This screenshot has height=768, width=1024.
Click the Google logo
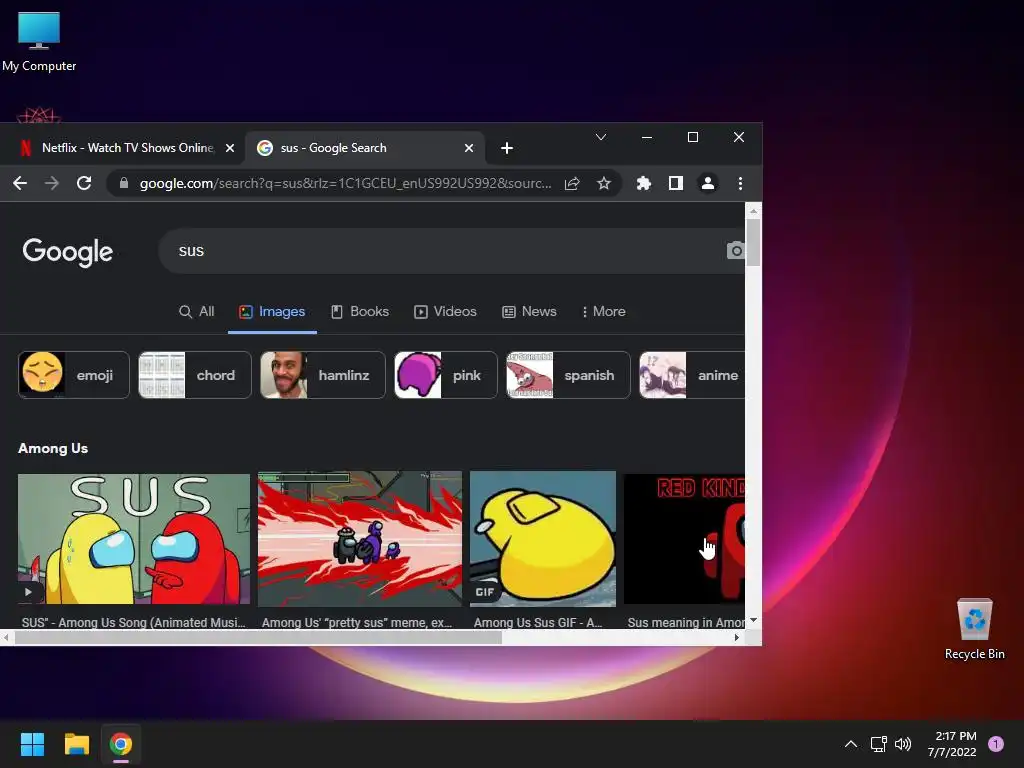click(68, 251)
